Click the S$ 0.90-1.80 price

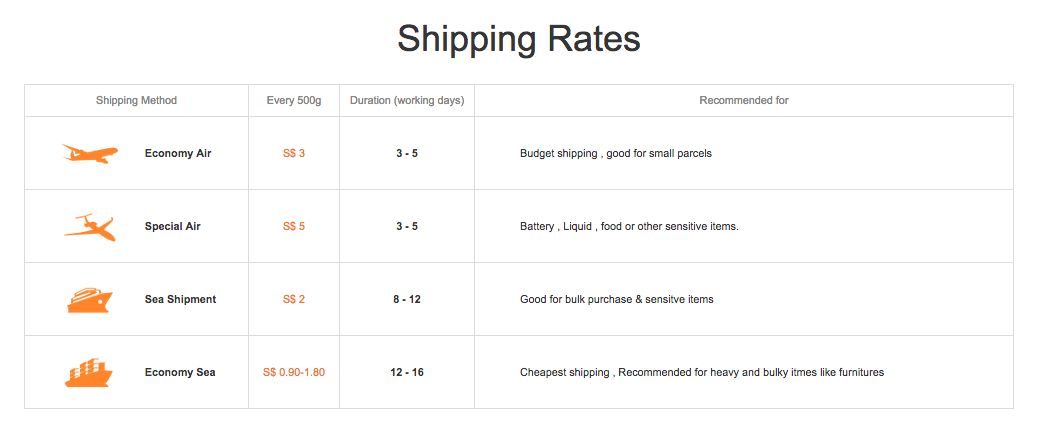294,373
